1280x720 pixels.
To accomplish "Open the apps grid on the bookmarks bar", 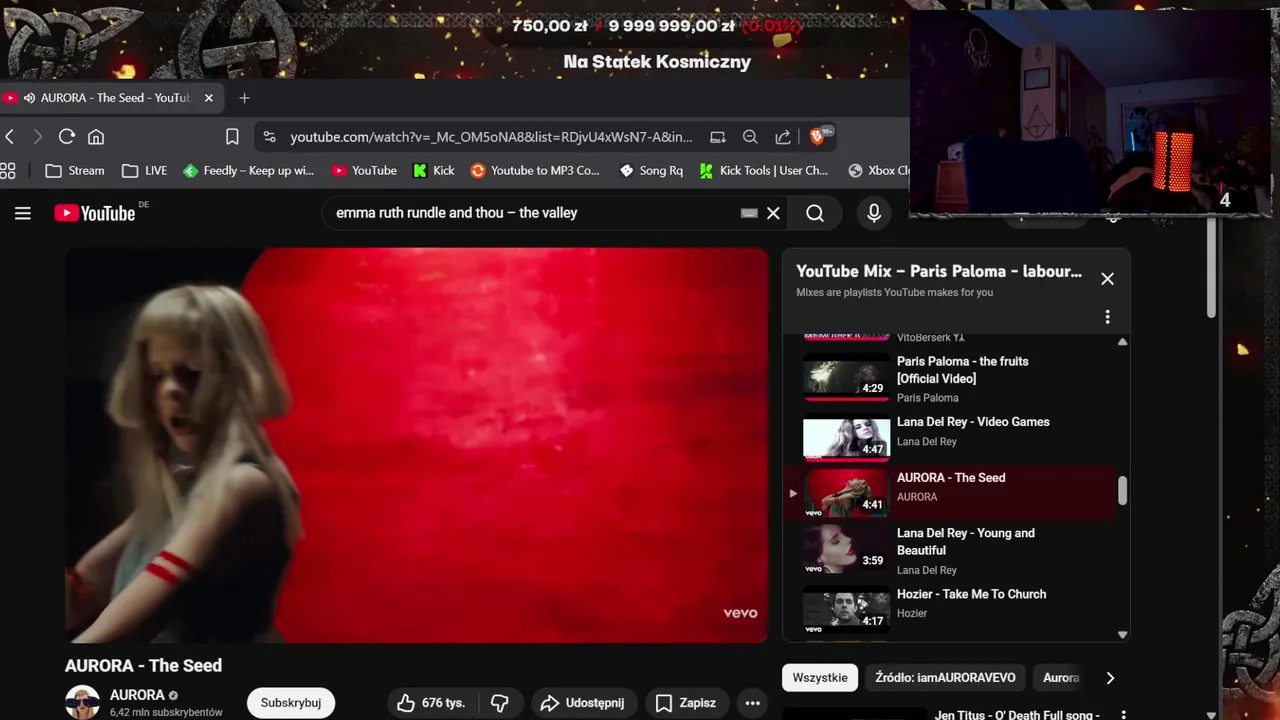I will (x=8, y=171).
